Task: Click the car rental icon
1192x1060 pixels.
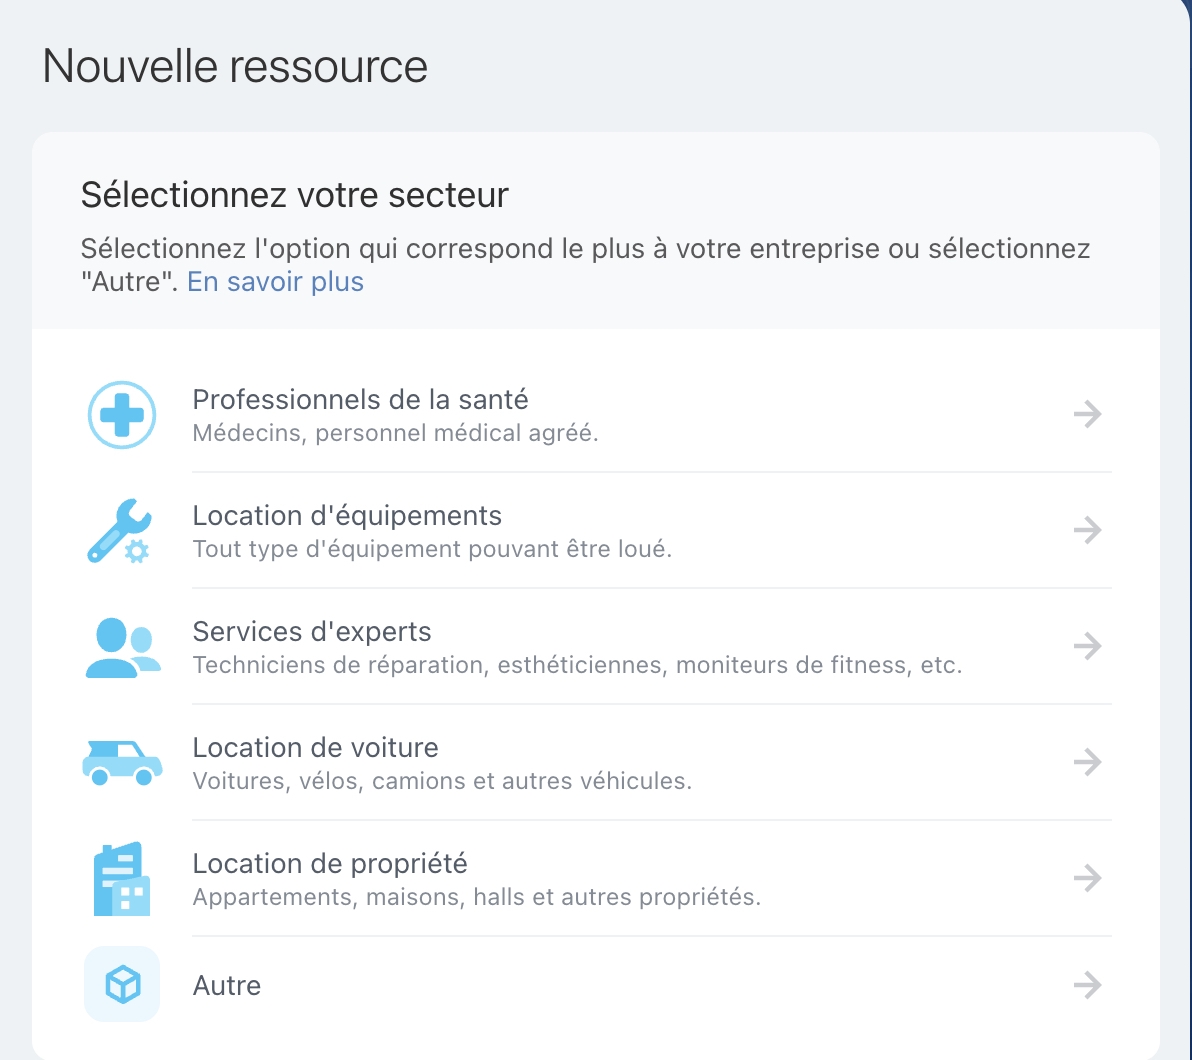Action: (122, 763)
